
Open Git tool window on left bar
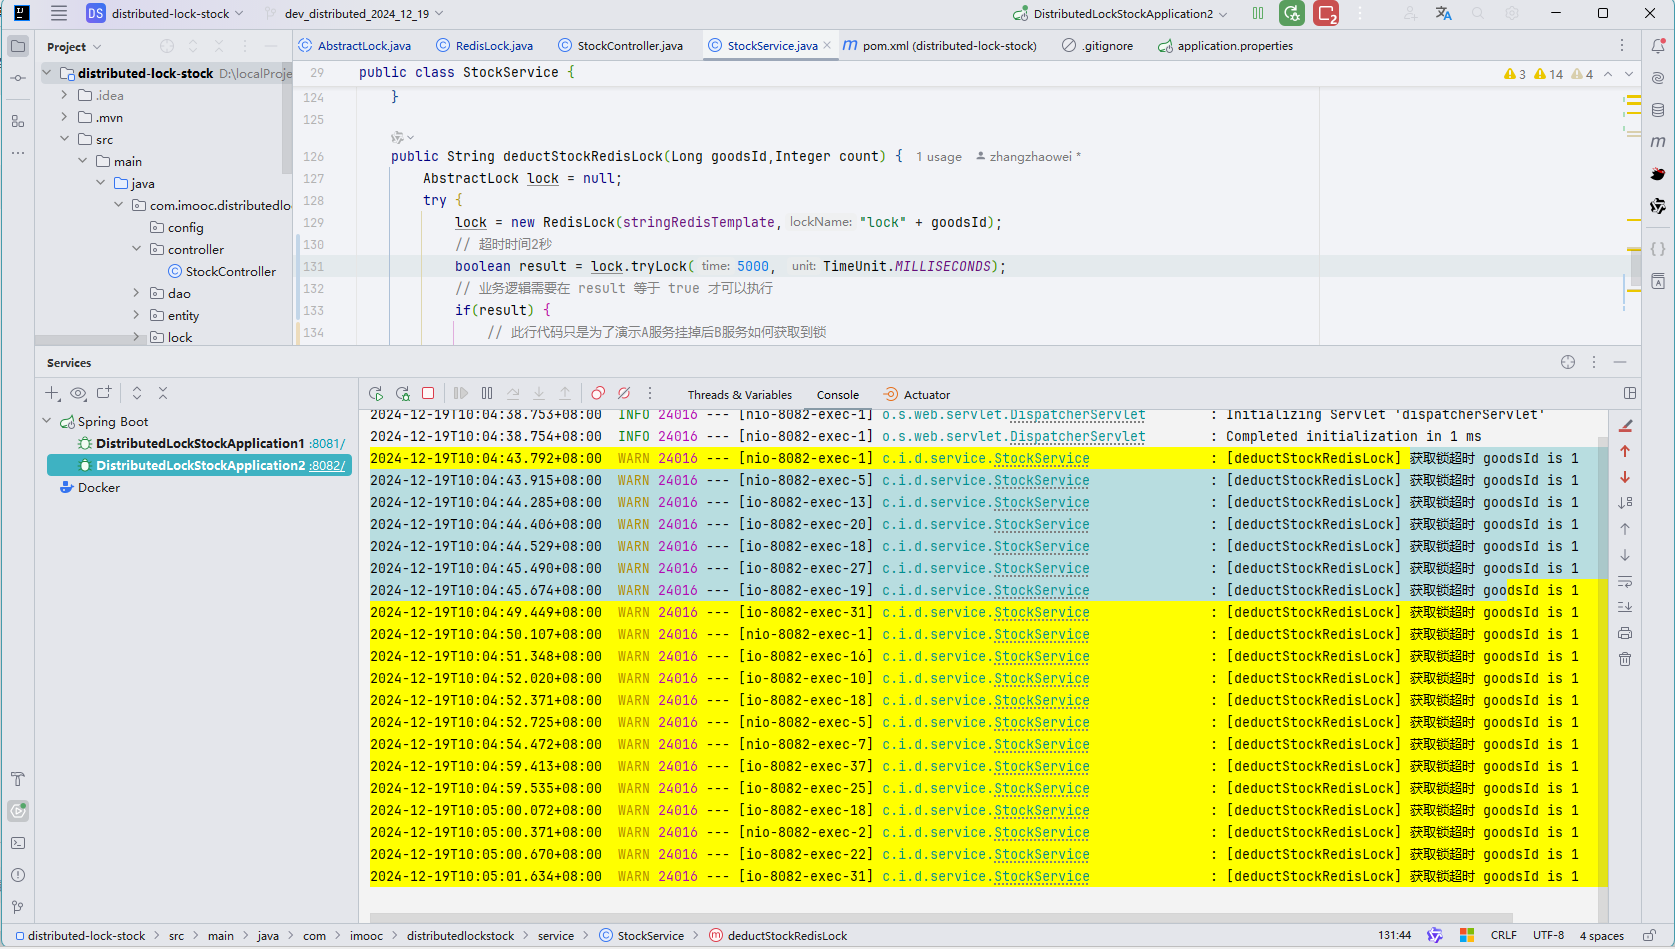pos(18,907)
